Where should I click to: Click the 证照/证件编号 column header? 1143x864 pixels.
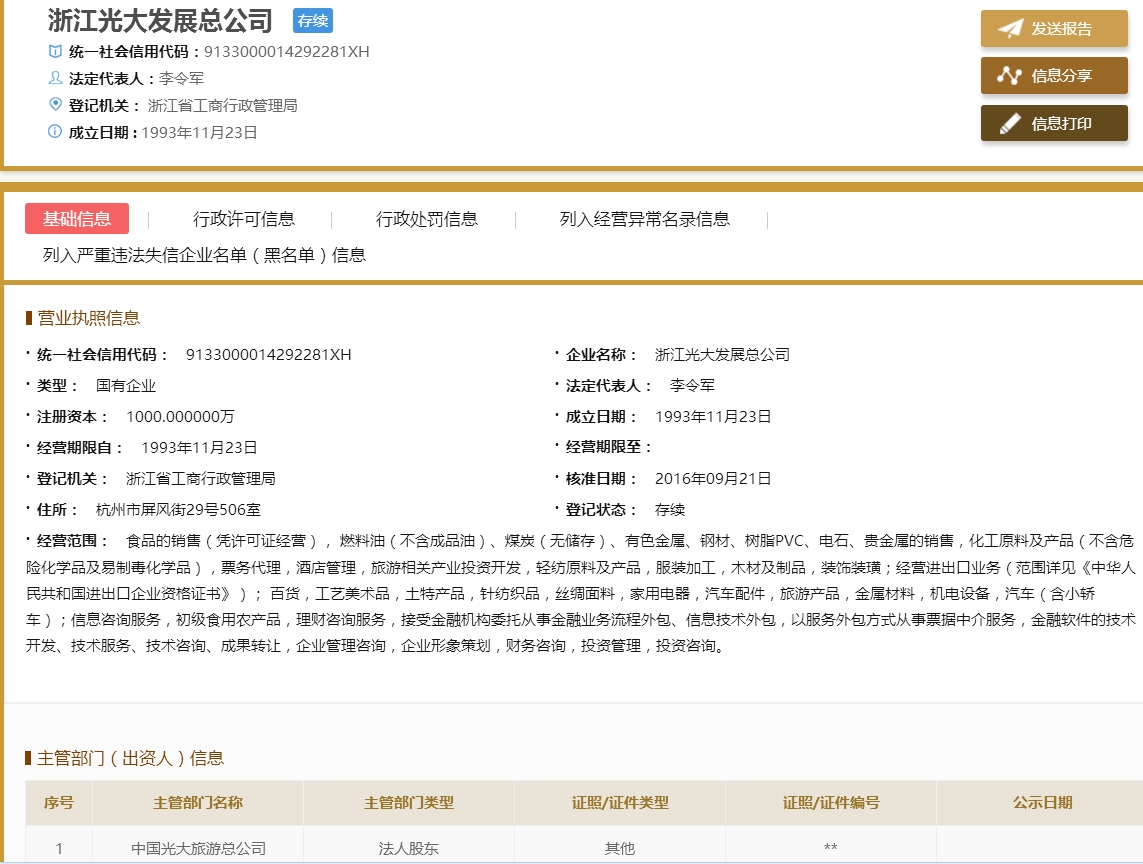click(831, 803)
